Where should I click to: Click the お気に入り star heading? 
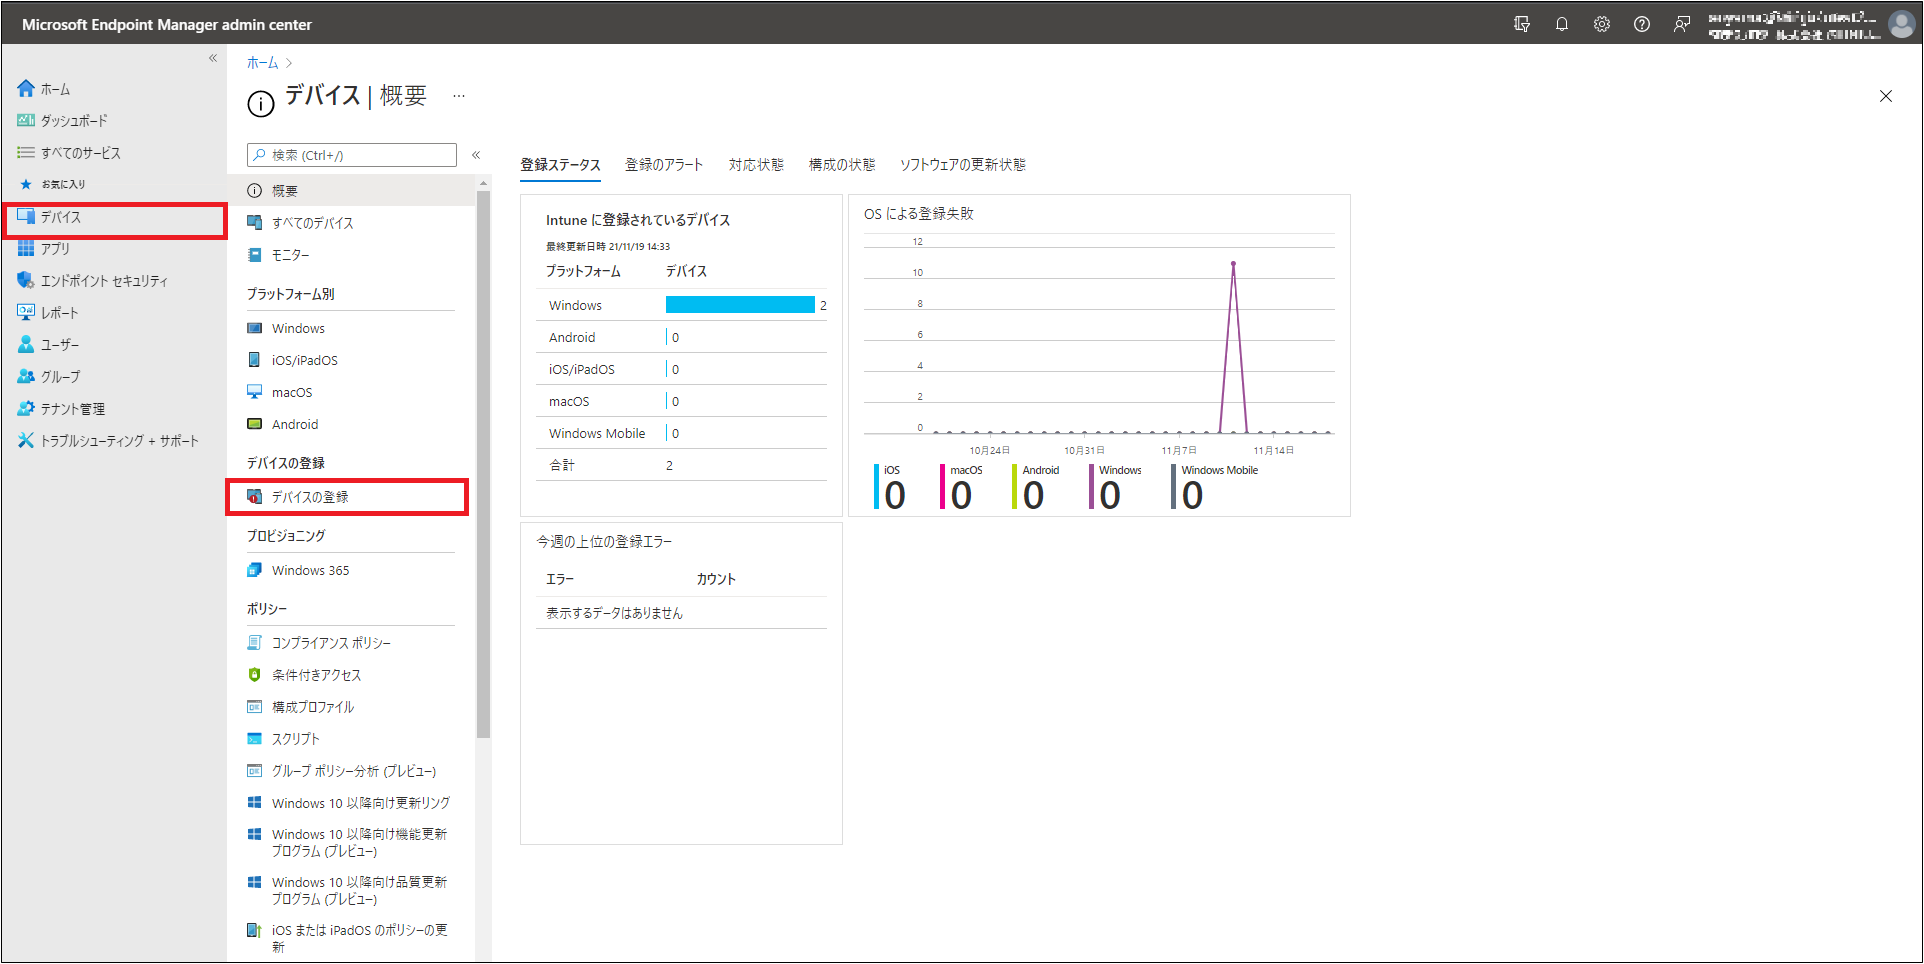pyautogui.click(x=53, y=184)
